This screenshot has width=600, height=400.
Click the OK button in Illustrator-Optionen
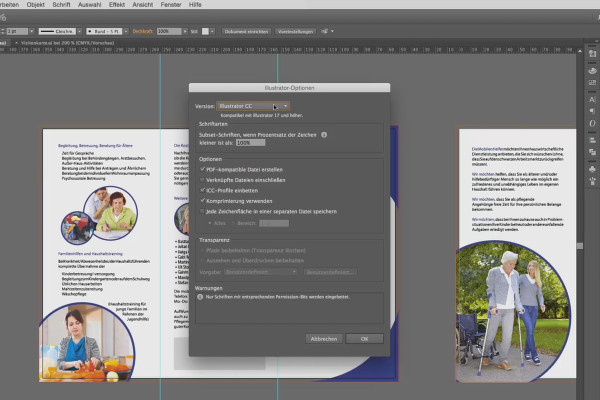pyautogui.click(x=364, y=339)
